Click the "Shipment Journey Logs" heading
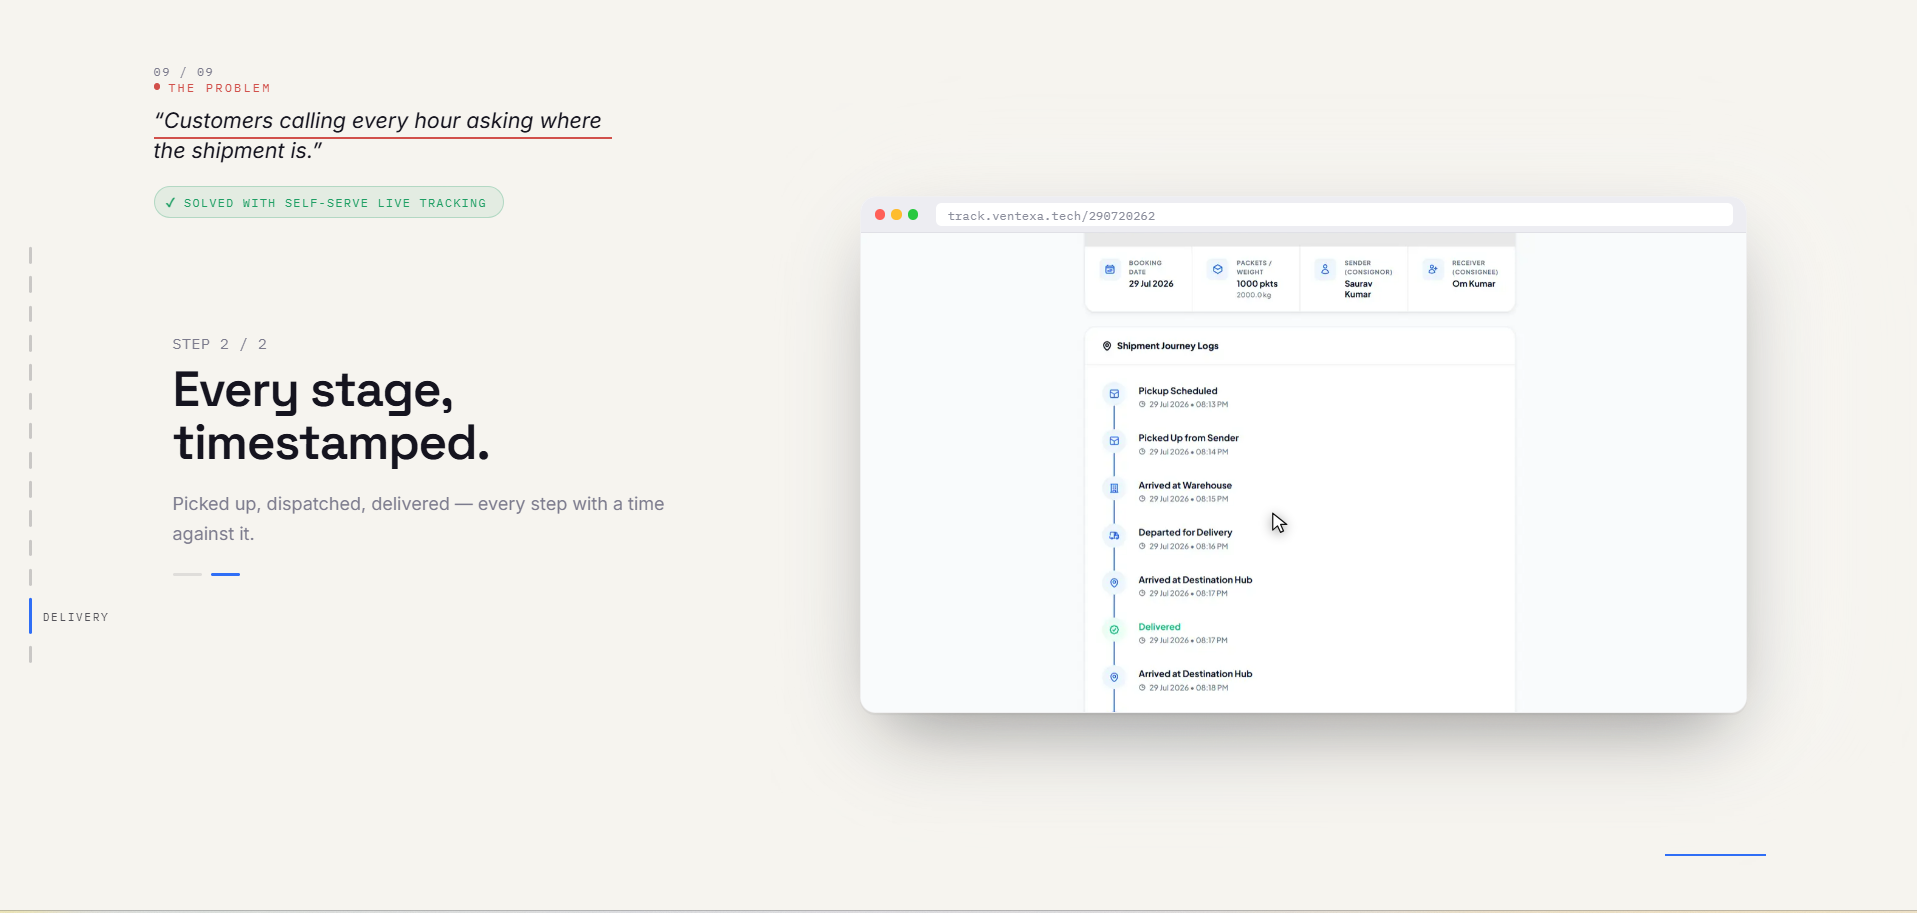This screenshot has width=1917, height=913. [1167, 346]
